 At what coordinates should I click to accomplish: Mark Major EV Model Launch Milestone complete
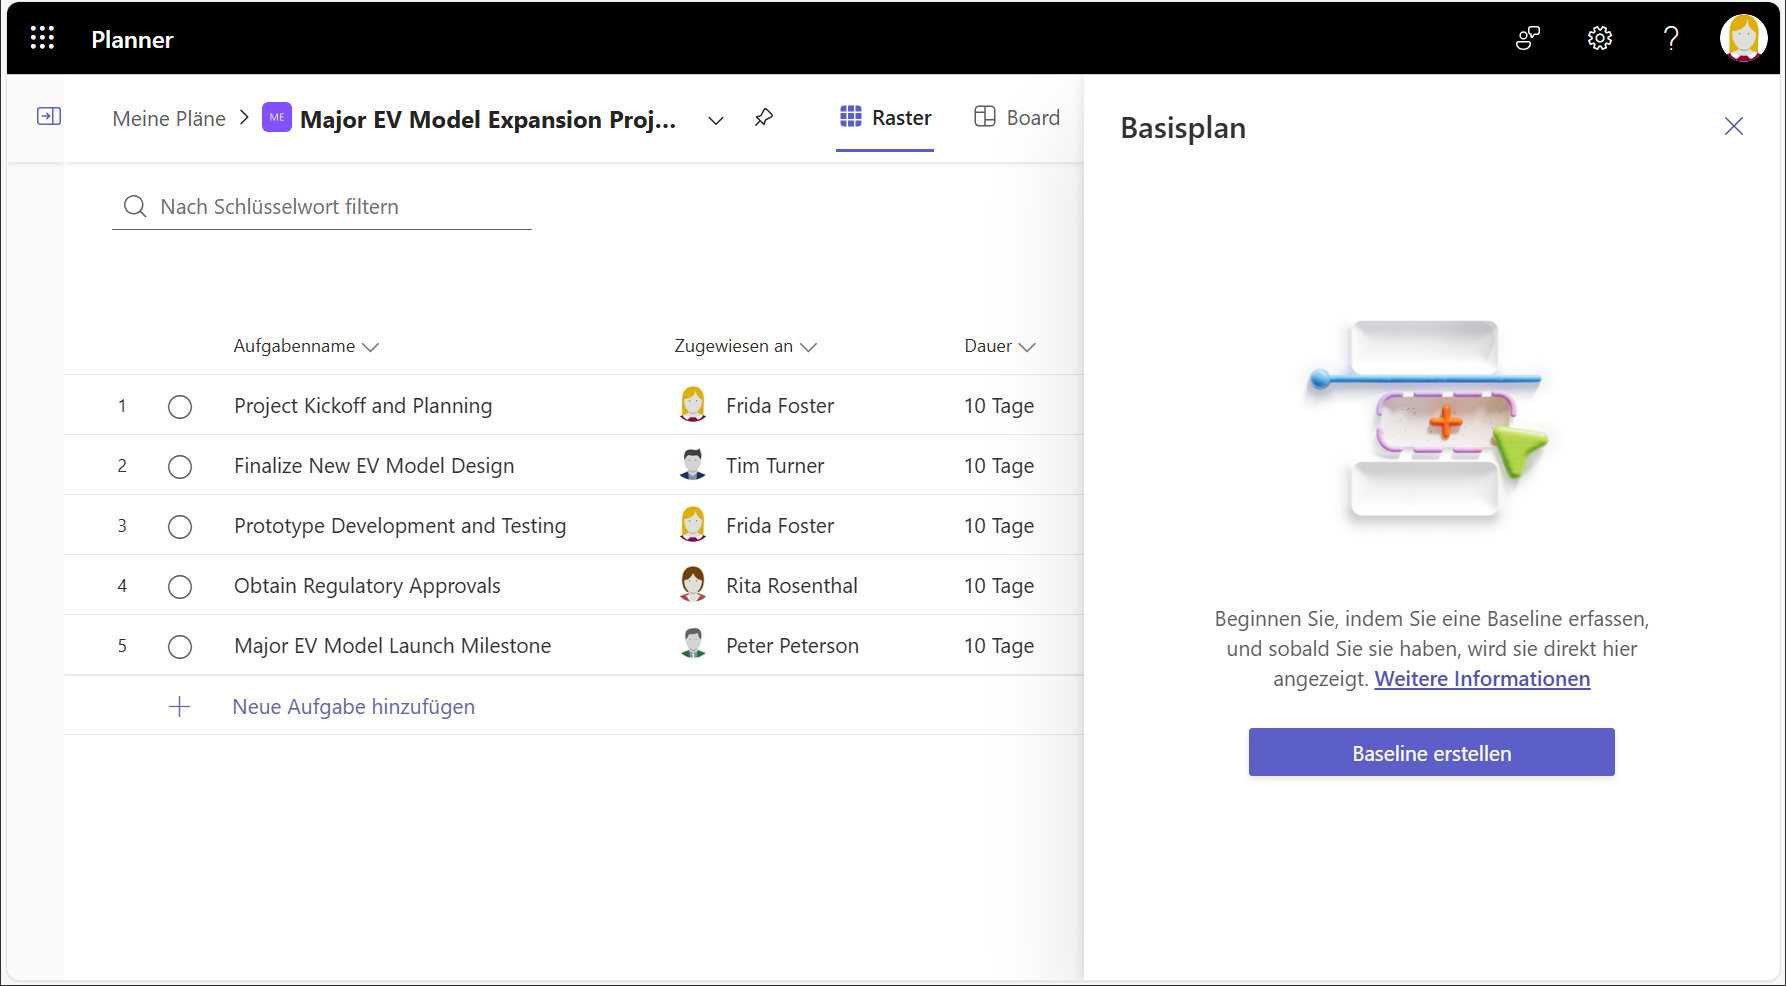point(180,647)
